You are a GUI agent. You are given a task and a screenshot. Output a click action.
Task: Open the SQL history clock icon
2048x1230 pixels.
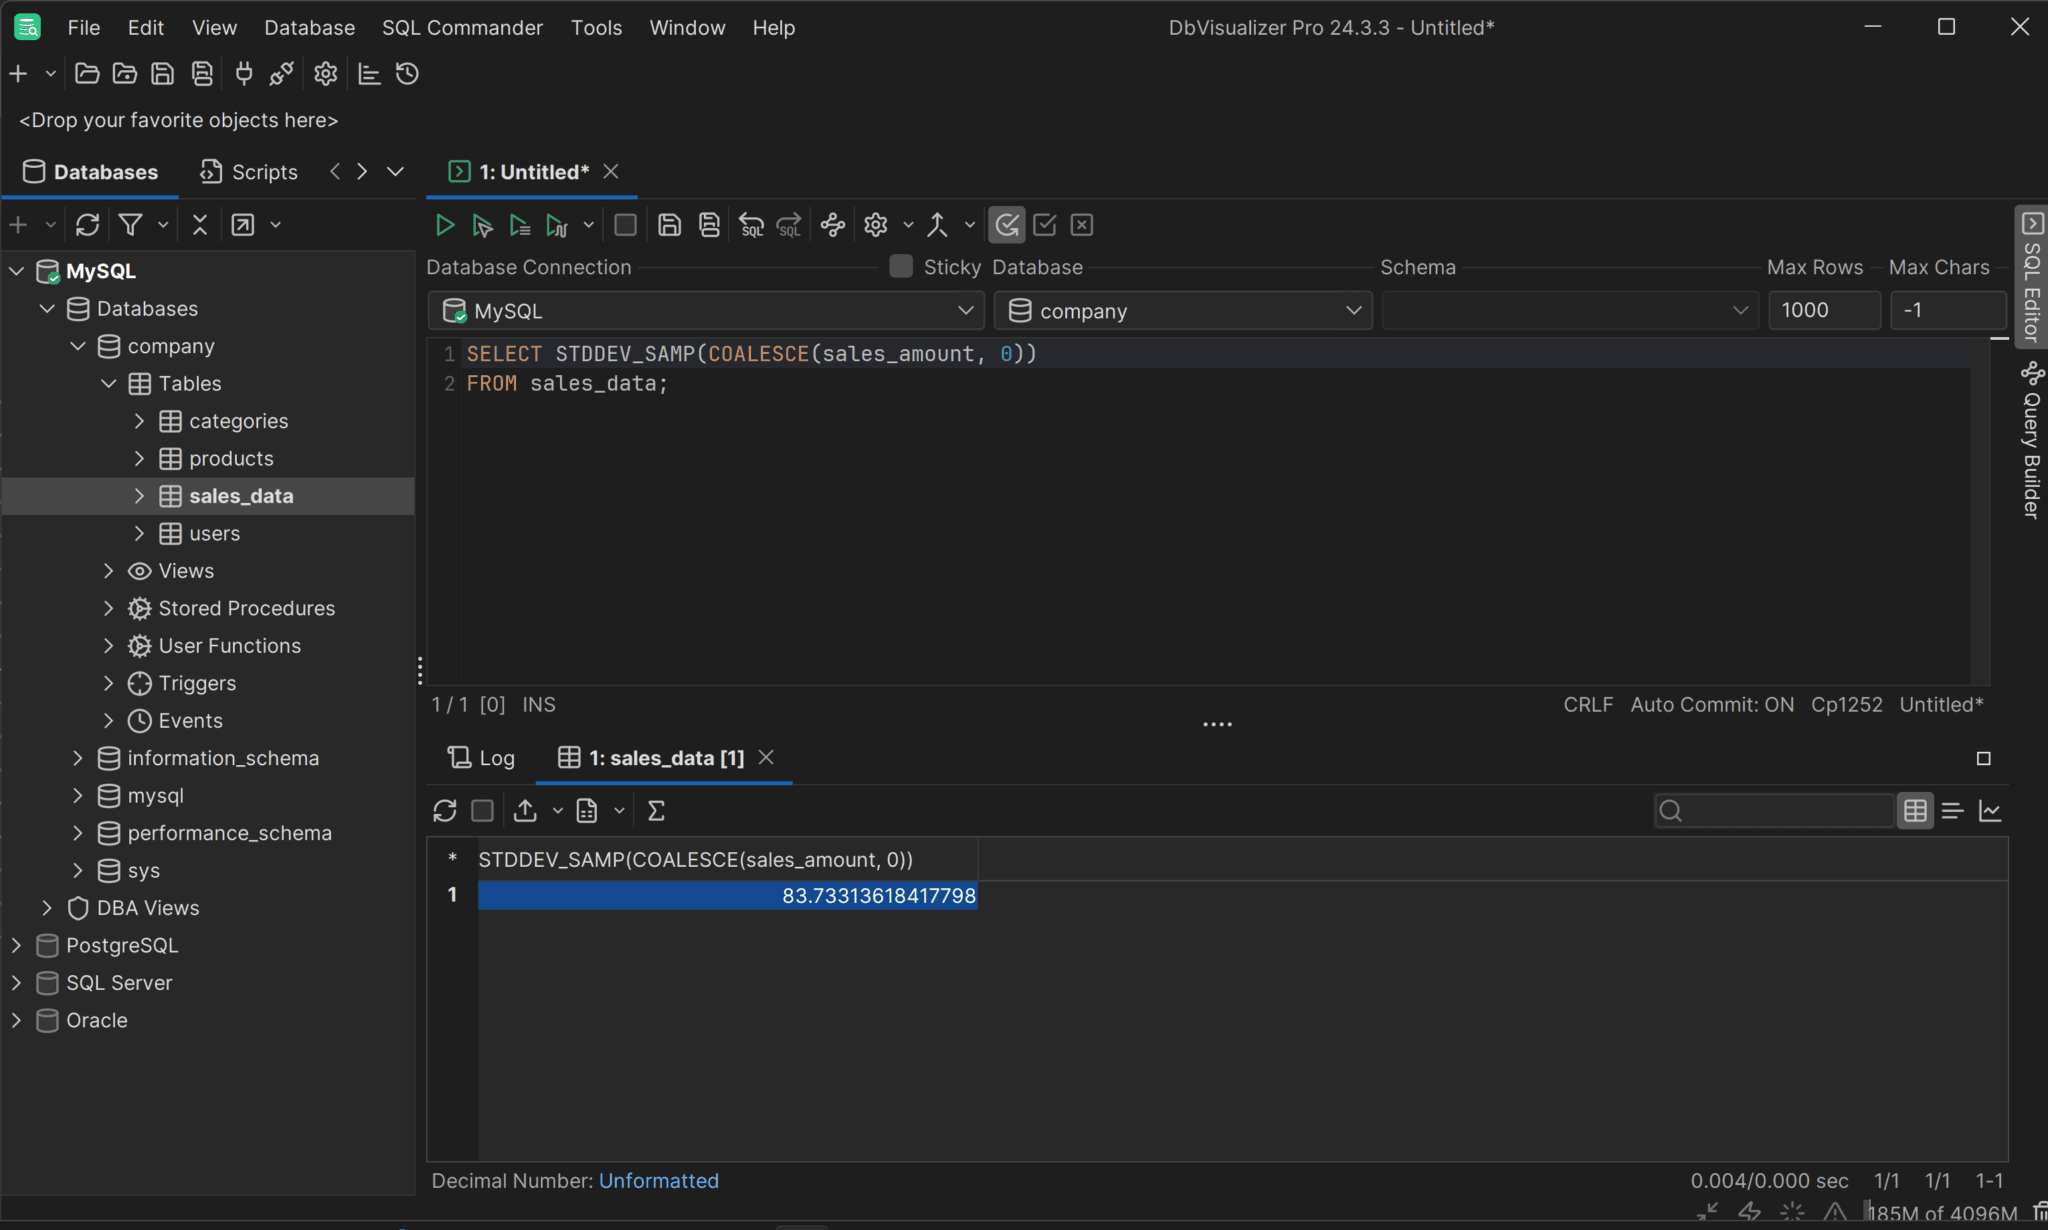tap(407, 74)
